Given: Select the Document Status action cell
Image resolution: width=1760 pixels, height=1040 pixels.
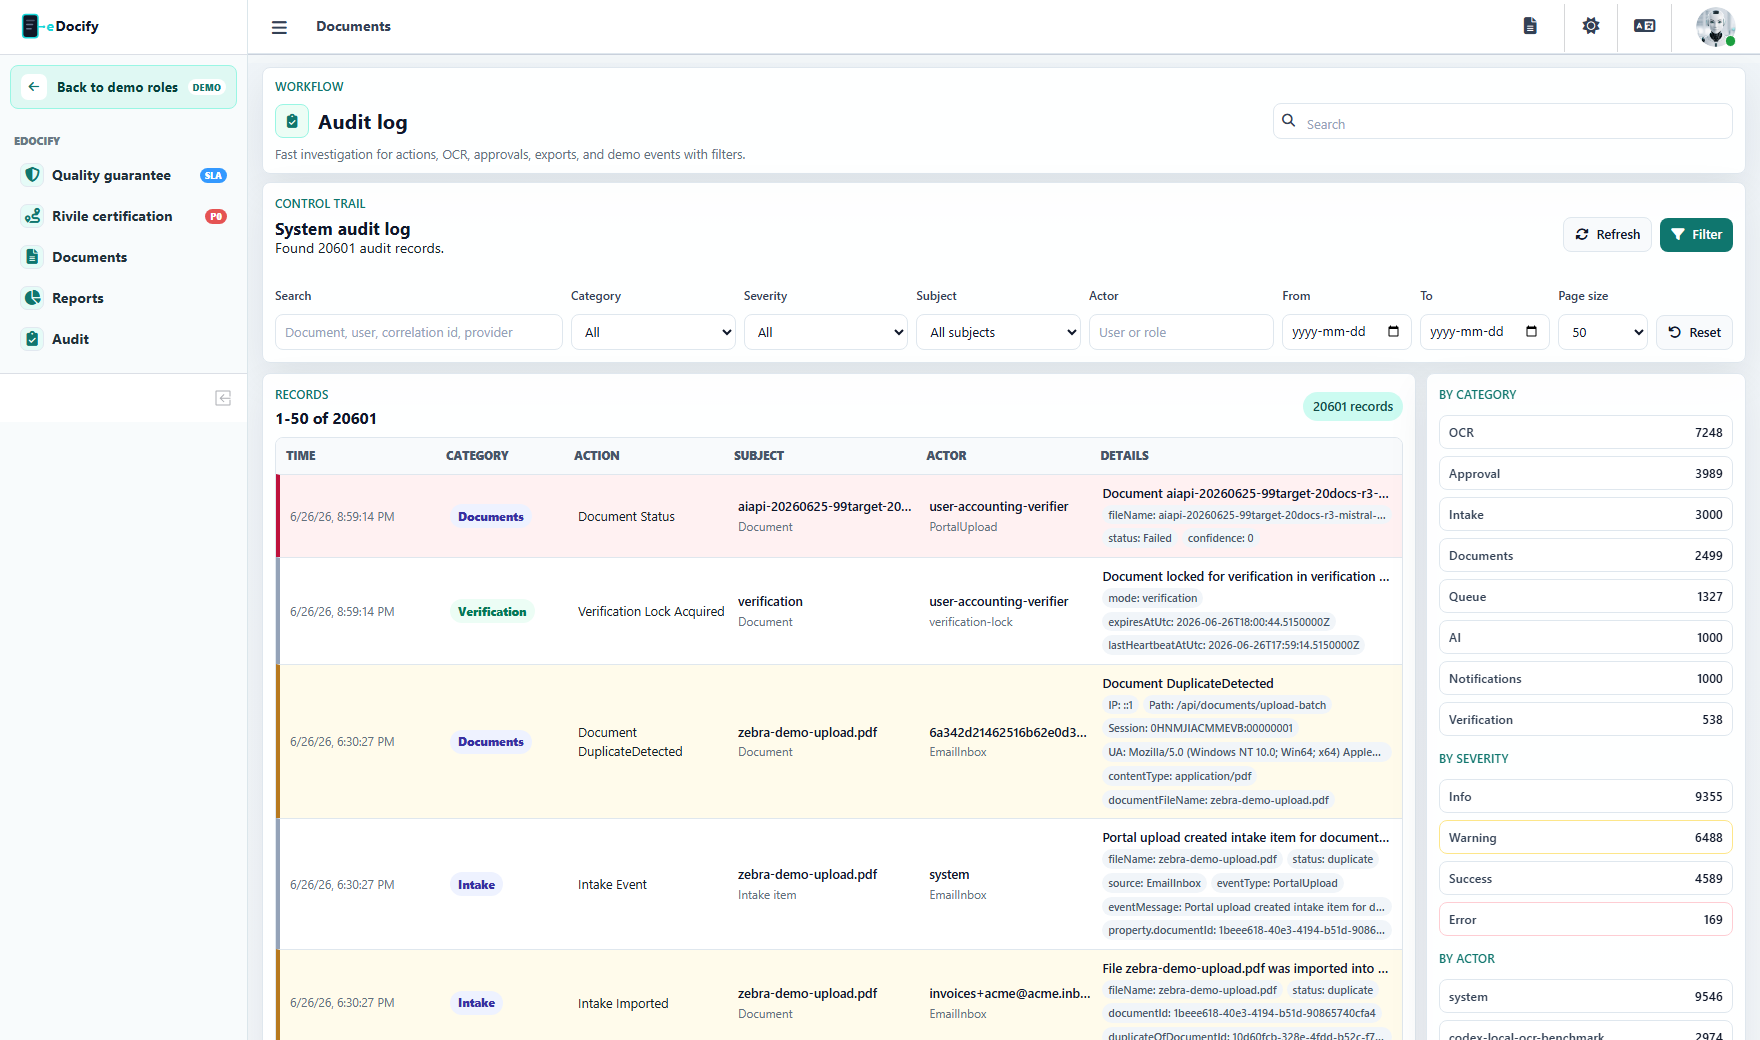Looking at the screenshot, I should pos(627,517).
